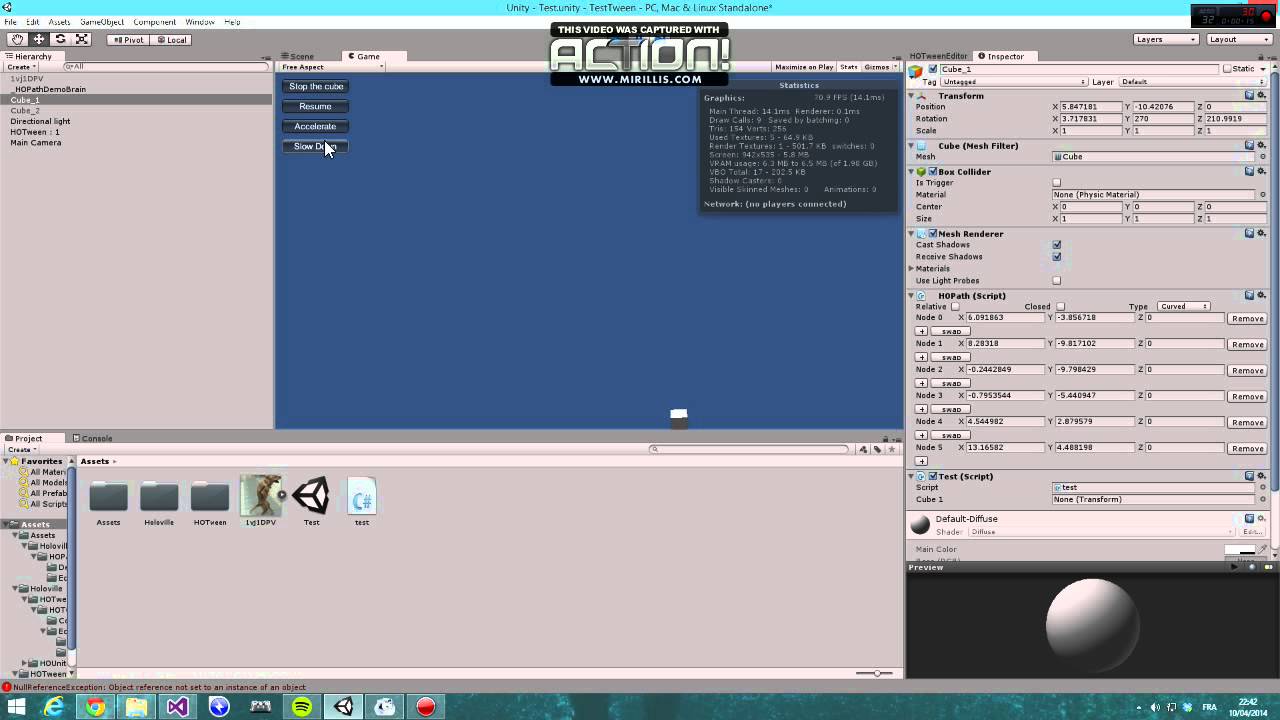This screenshot has height=720, width=1280.
Task: Enable the Is Trigger checkbox
Action: point(1056,183)
